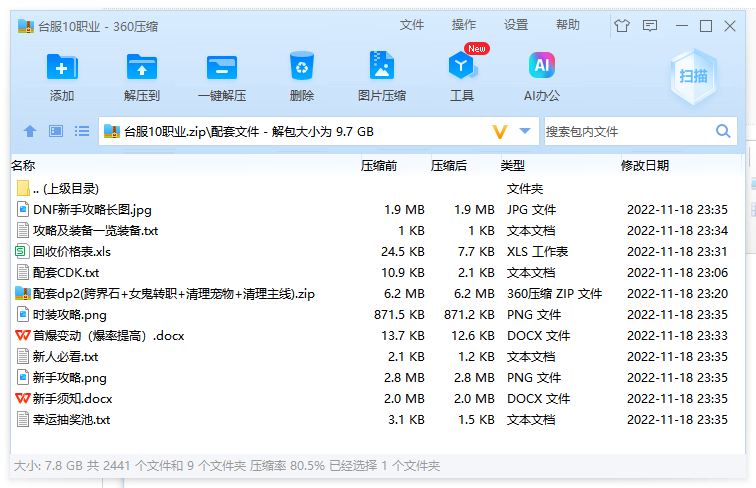
Task: Sort by the 压缩后 column header
Action: (449, 166)
